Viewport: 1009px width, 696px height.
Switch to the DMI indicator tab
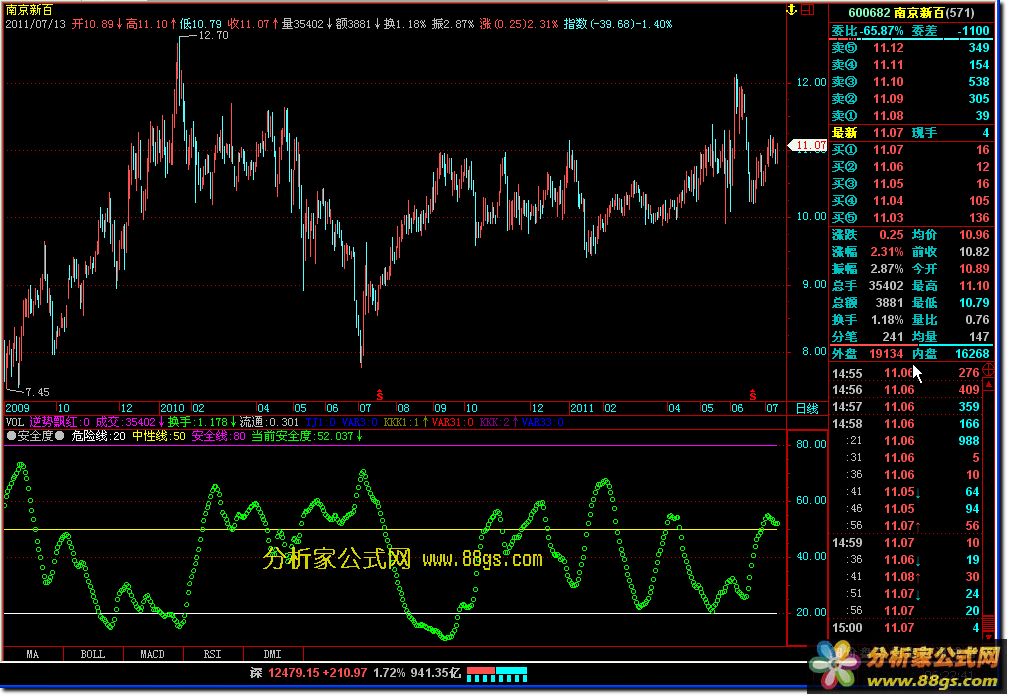(x=272, y=654)
